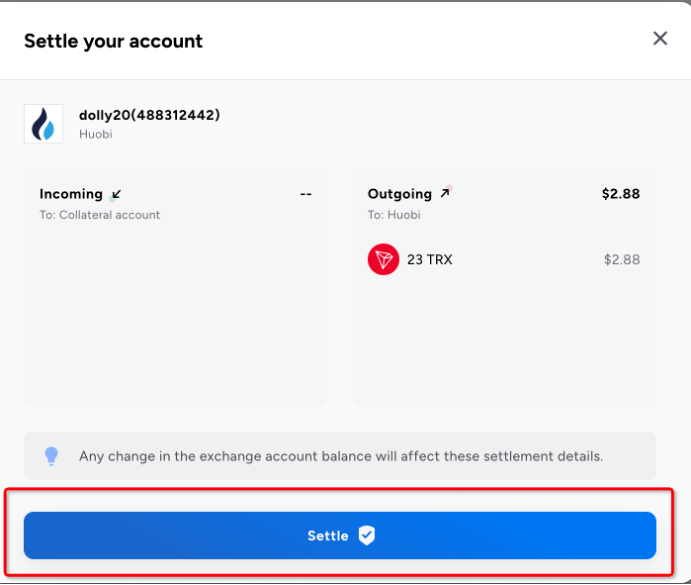Screen dimensions: 691x585
Task: Click the Outgoing section heading
Action: point(399,194)
